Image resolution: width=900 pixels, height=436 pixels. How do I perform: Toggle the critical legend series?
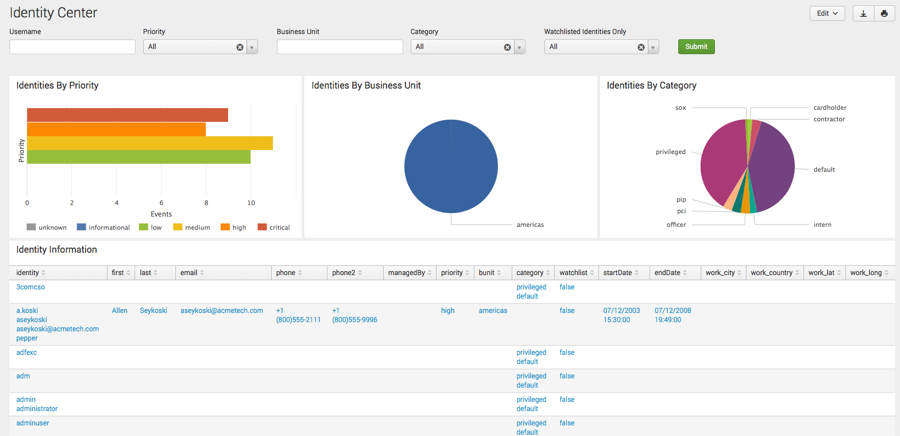274,228
